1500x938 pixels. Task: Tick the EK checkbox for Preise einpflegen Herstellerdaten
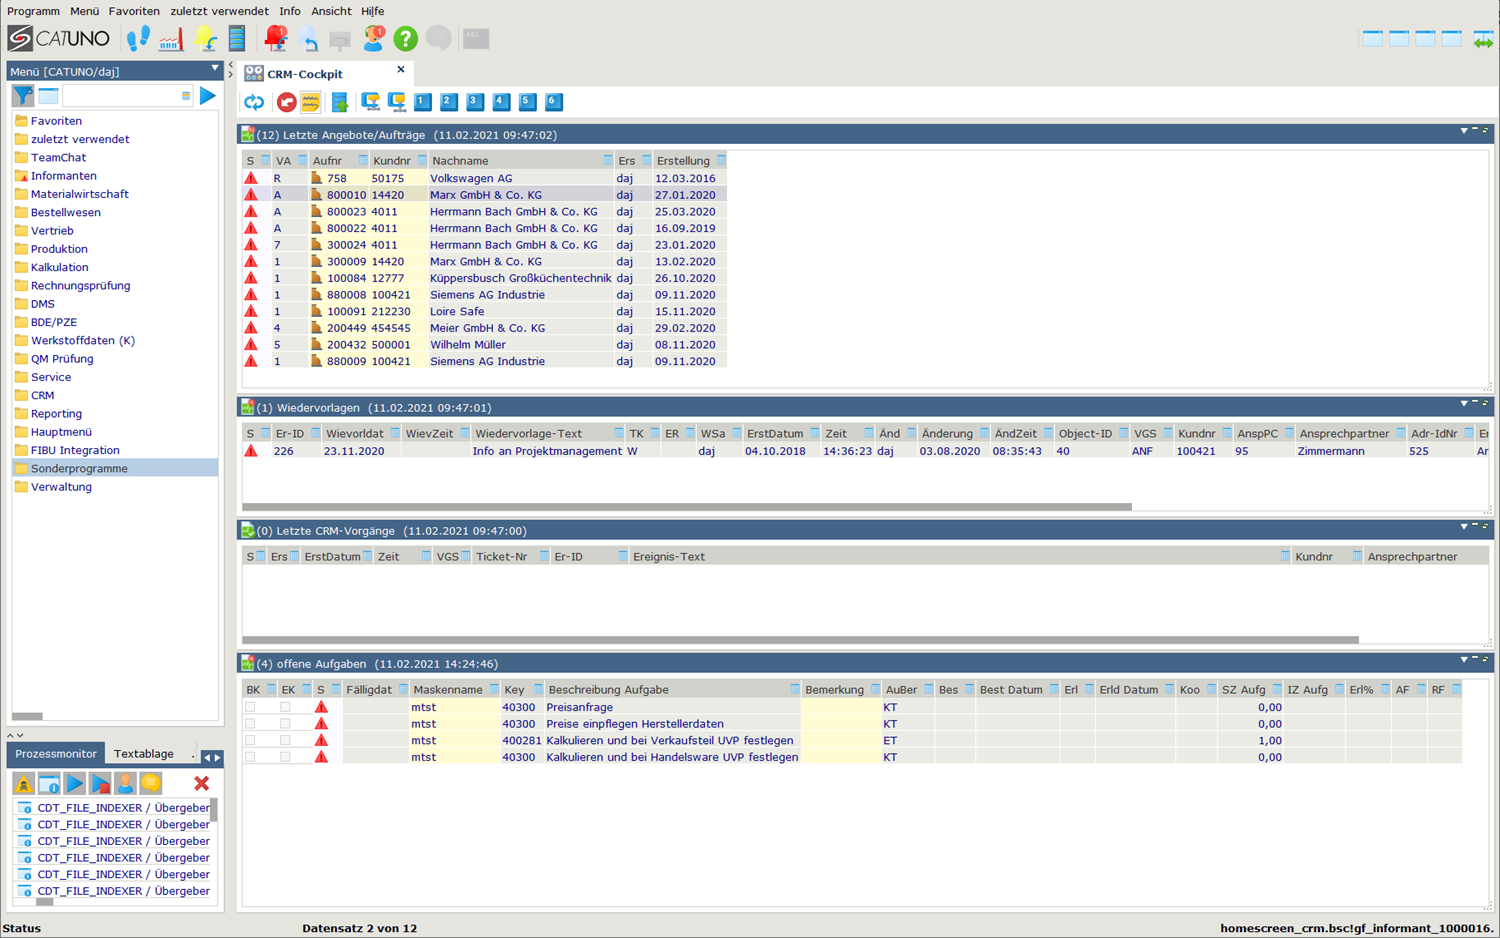point(285,724)
